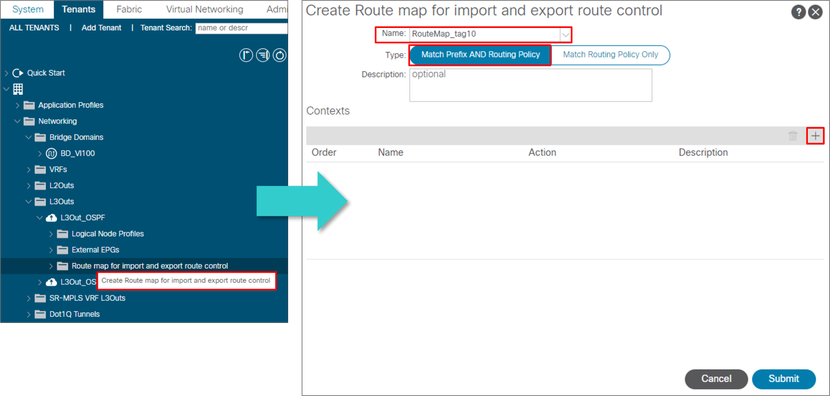Click Add Tenant link
The width and height of the screenshot is (830, 396).
pyautogui.click(x=101, y=28)
